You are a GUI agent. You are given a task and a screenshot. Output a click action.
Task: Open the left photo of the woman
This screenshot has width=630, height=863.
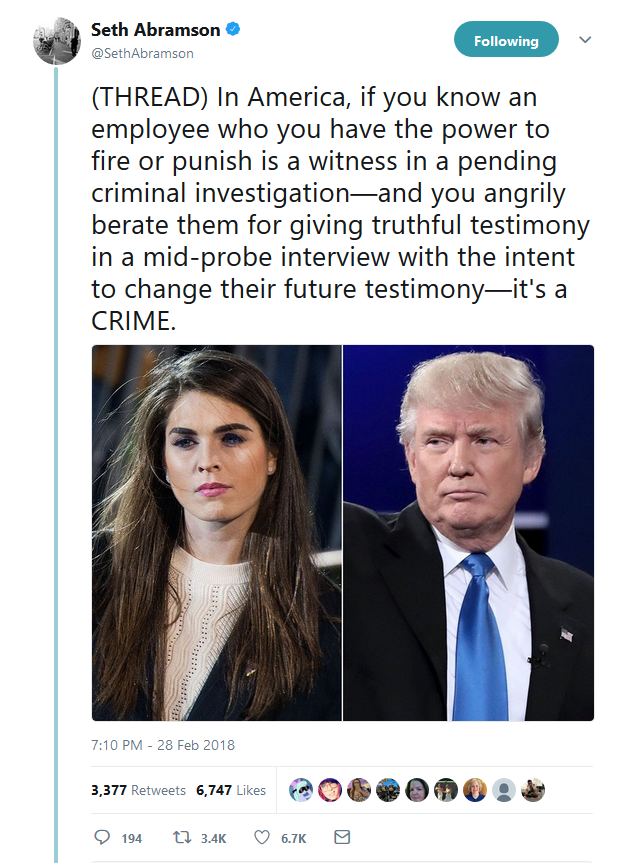[216, 532]
